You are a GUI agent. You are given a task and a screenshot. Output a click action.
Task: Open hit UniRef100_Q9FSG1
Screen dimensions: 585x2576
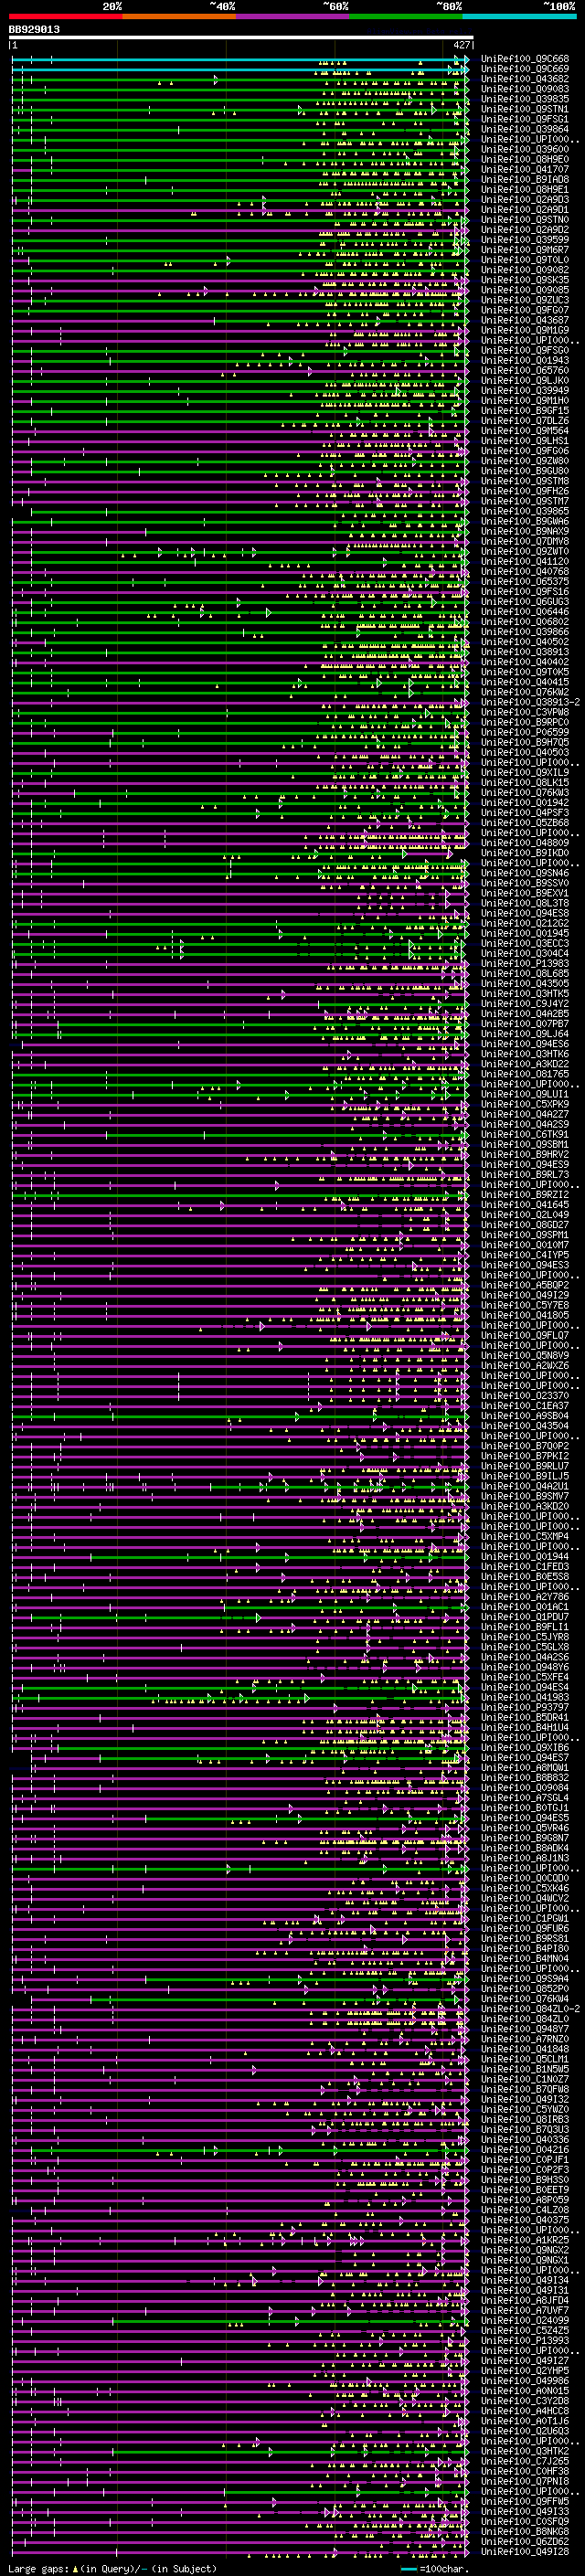(x=525, y=119)
